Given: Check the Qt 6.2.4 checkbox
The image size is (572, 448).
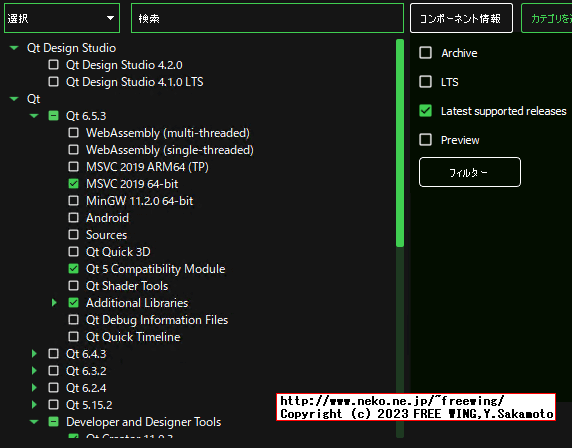Looking at the screenshot, I should click(x=54, y=388).
